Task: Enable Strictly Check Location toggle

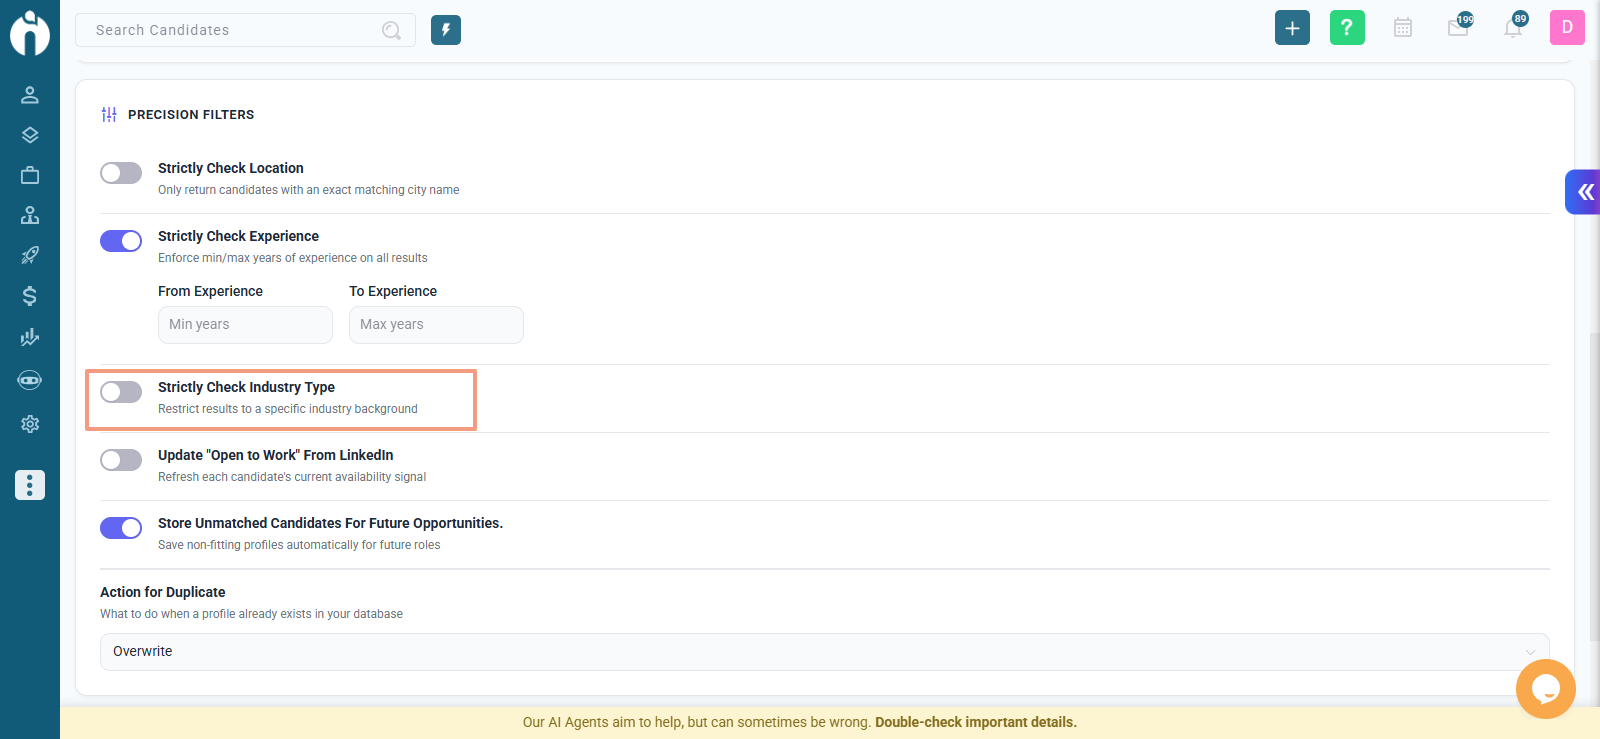Action: tap(121, 173)
